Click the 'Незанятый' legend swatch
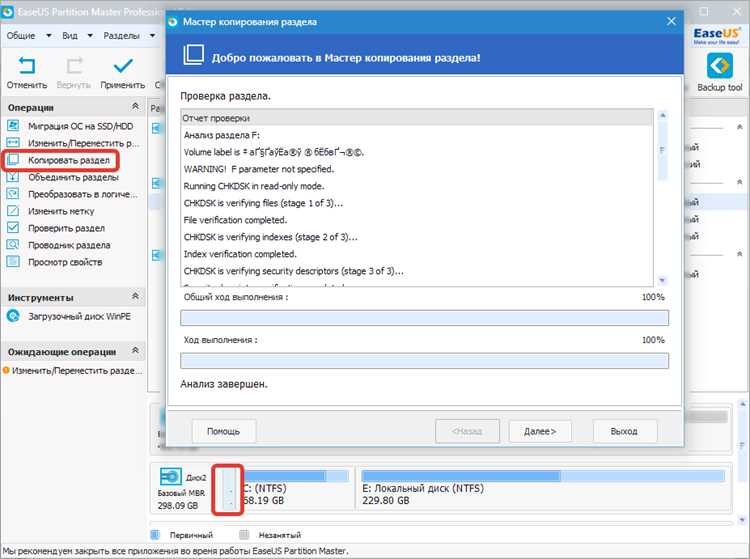This screenshot has width=750, height=559. click(x=244, y=535)
